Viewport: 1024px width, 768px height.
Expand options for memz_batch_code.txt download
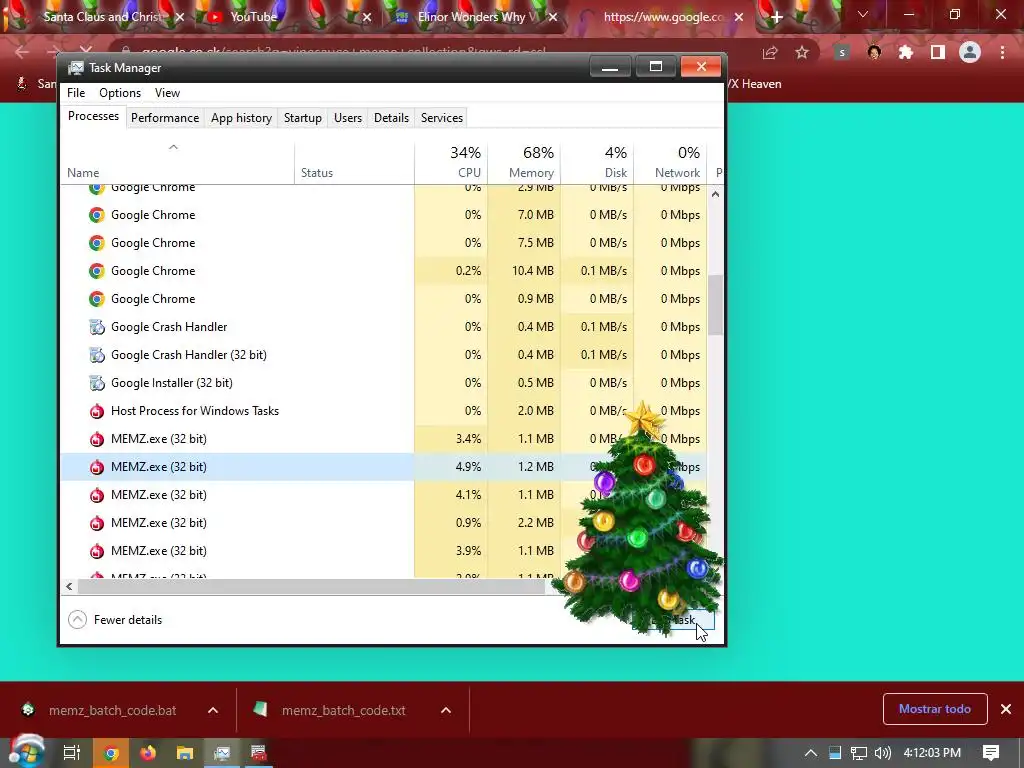[x=446, y=710]
